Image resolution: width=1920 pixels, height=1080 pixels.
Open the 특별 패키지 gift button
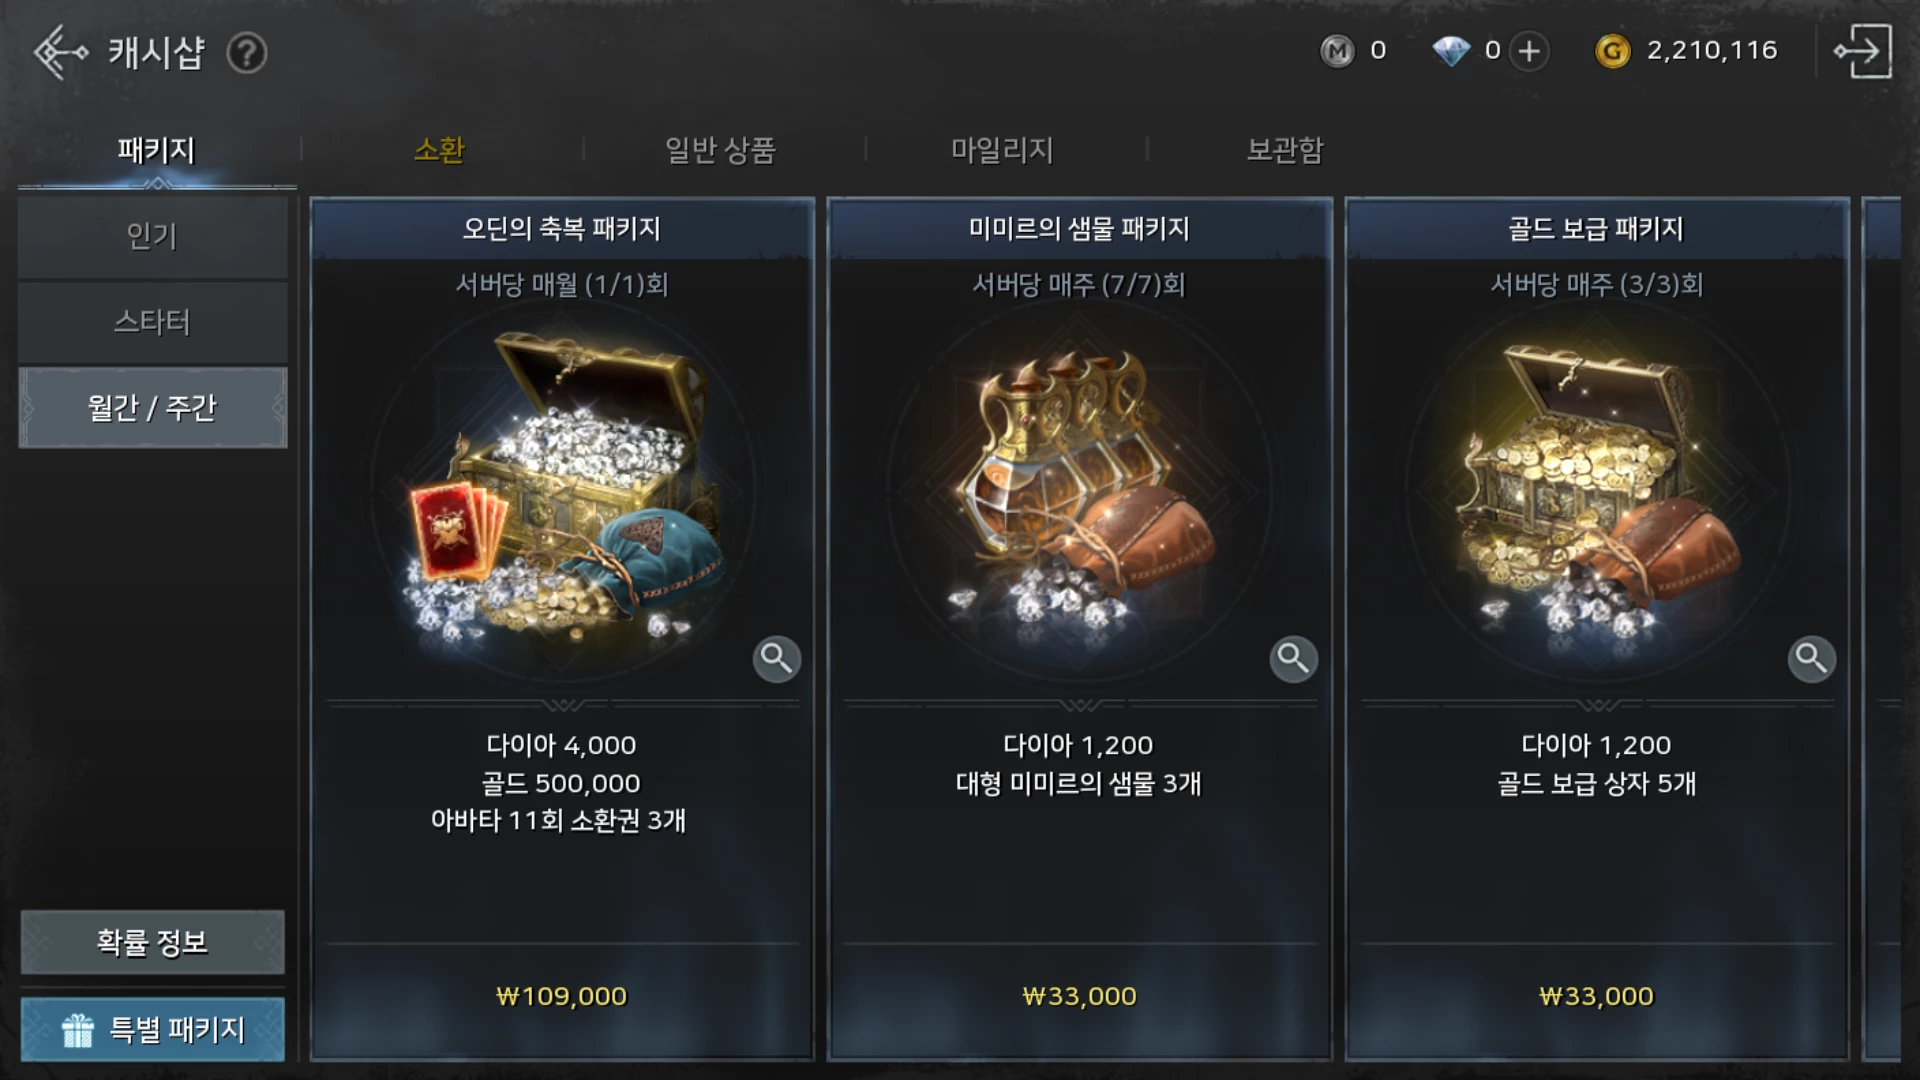(x=152, y=1029)
